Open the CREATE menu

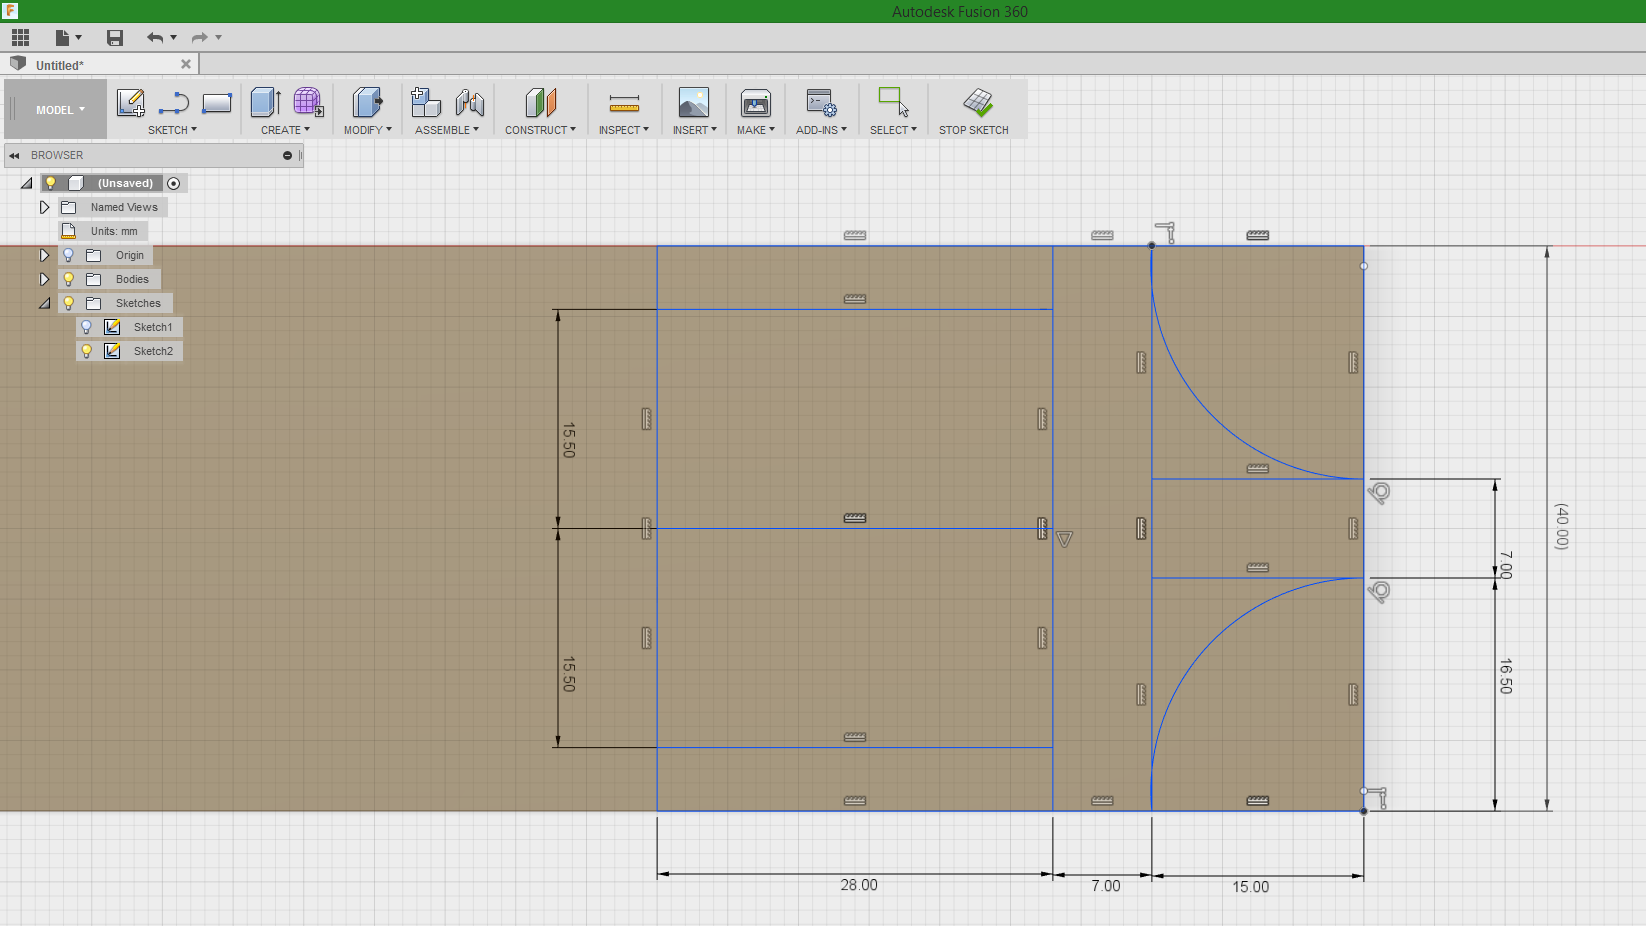click(285, 130)
